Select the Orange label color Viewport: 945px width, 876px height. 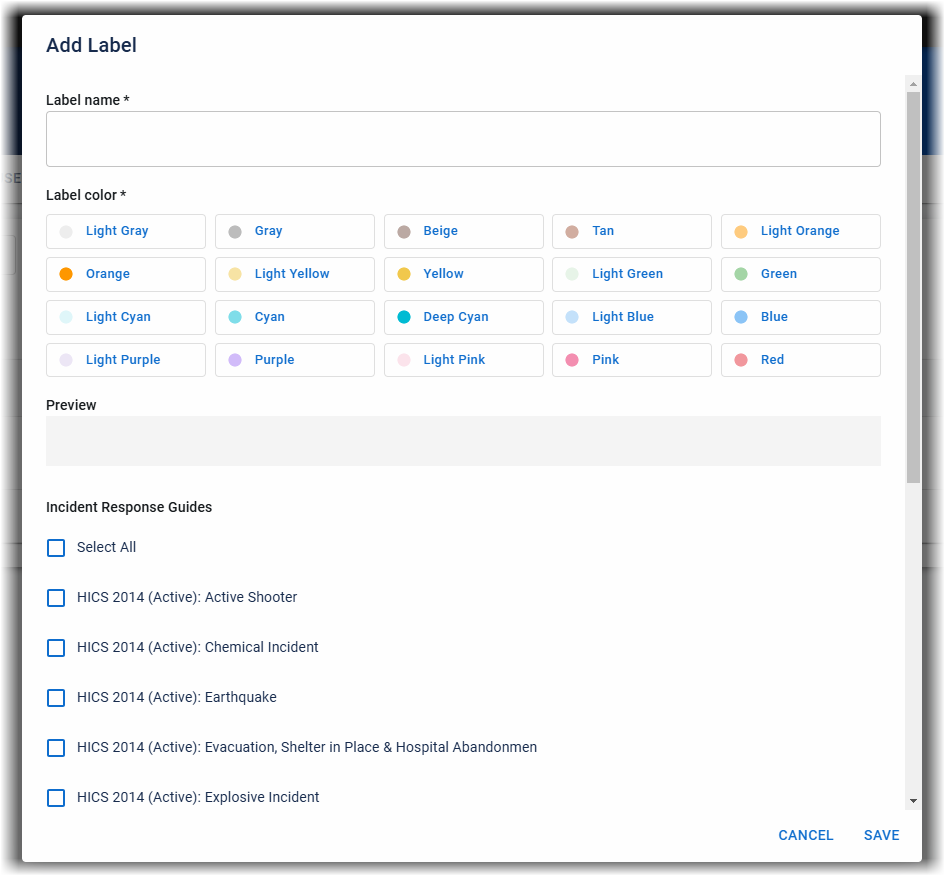coord(125,274)
